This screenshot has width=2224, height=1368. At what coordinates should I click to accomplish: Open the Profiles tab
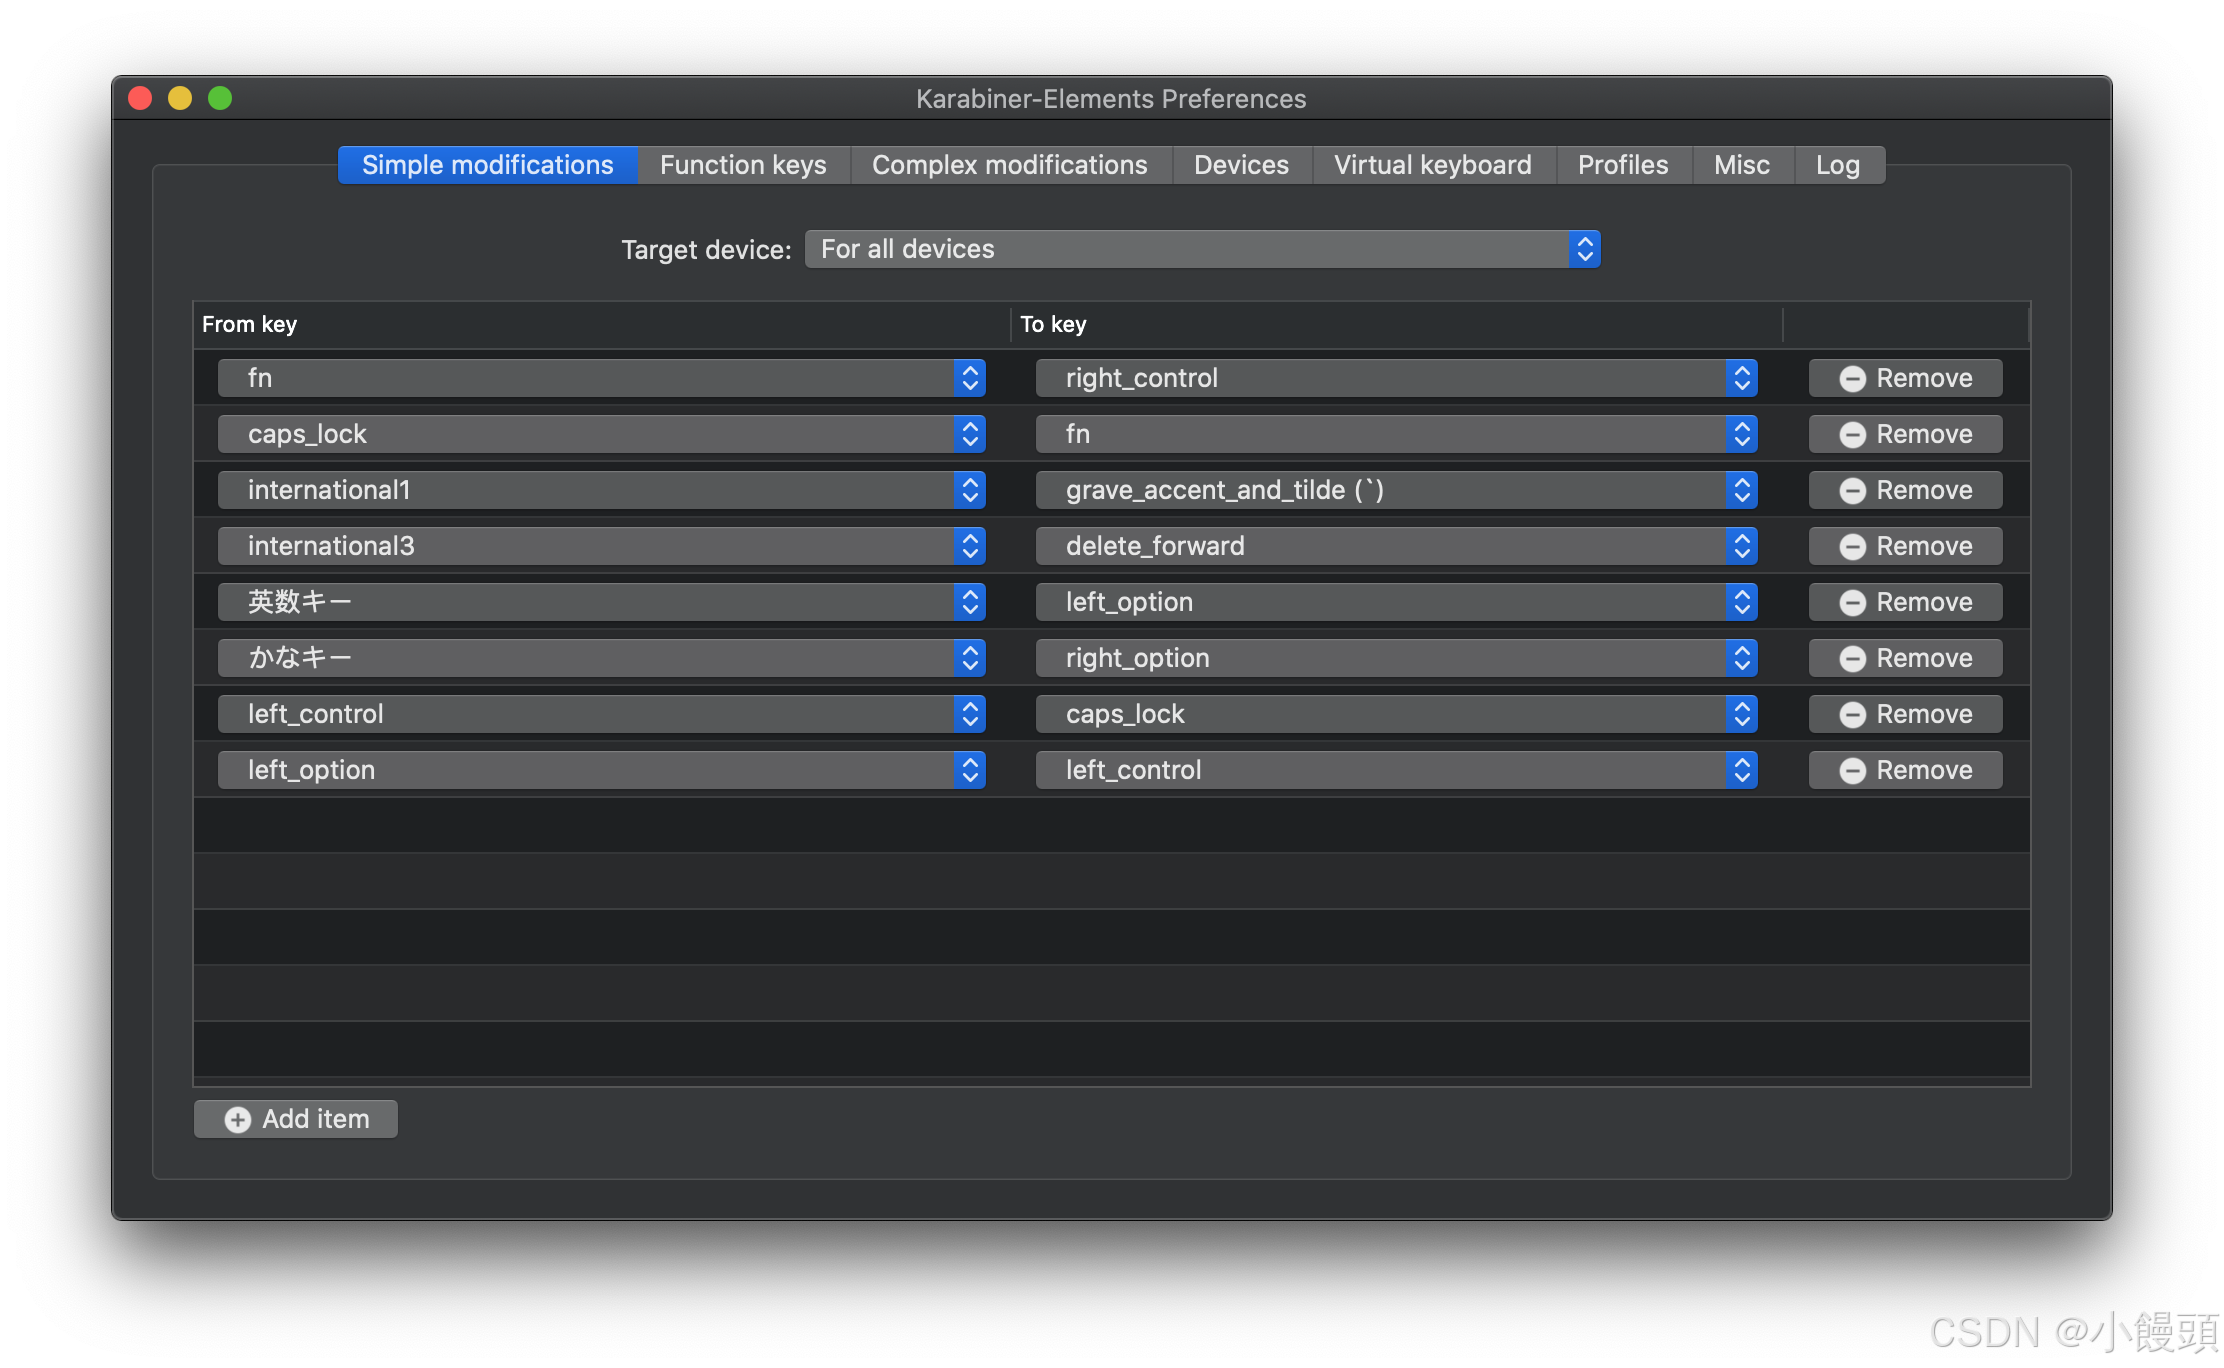point(1623,165)
